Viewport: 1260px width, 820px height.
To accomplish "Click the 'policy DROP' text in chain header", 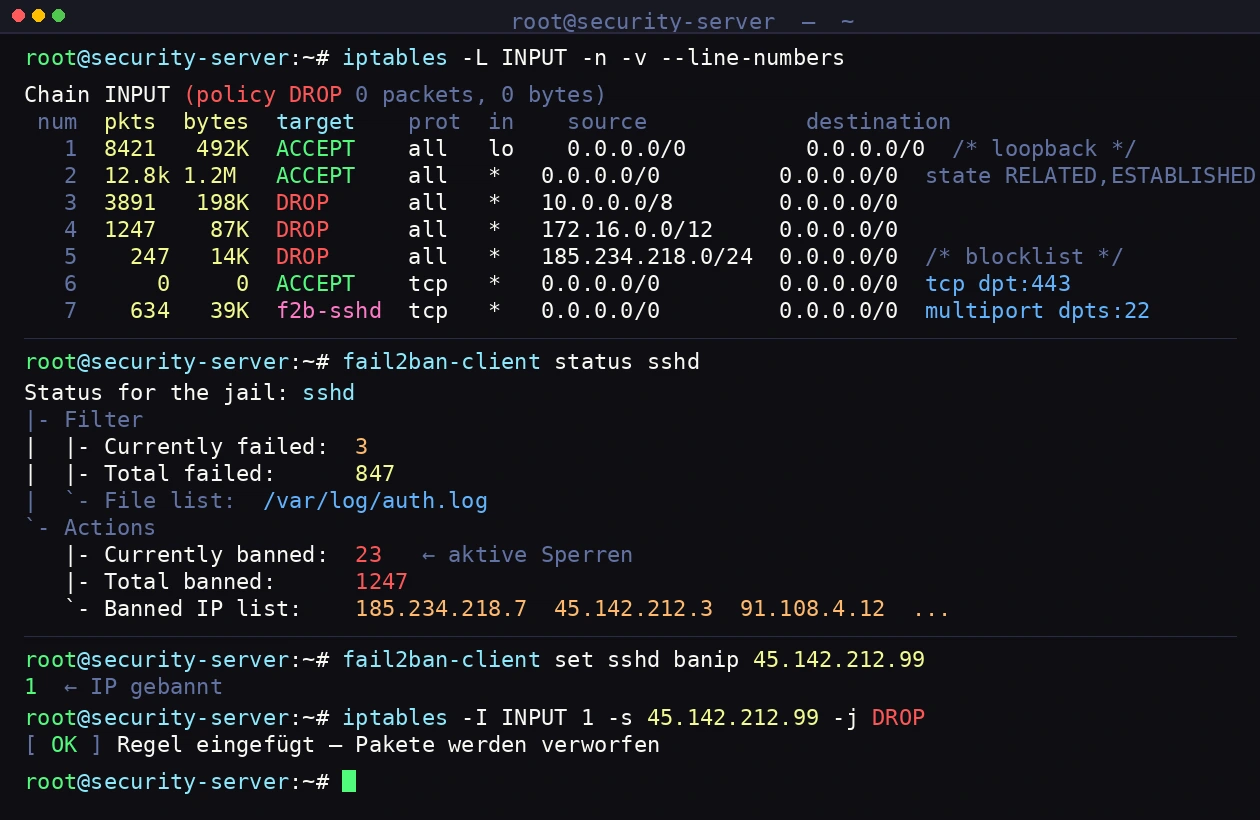I will coord(270,95).
